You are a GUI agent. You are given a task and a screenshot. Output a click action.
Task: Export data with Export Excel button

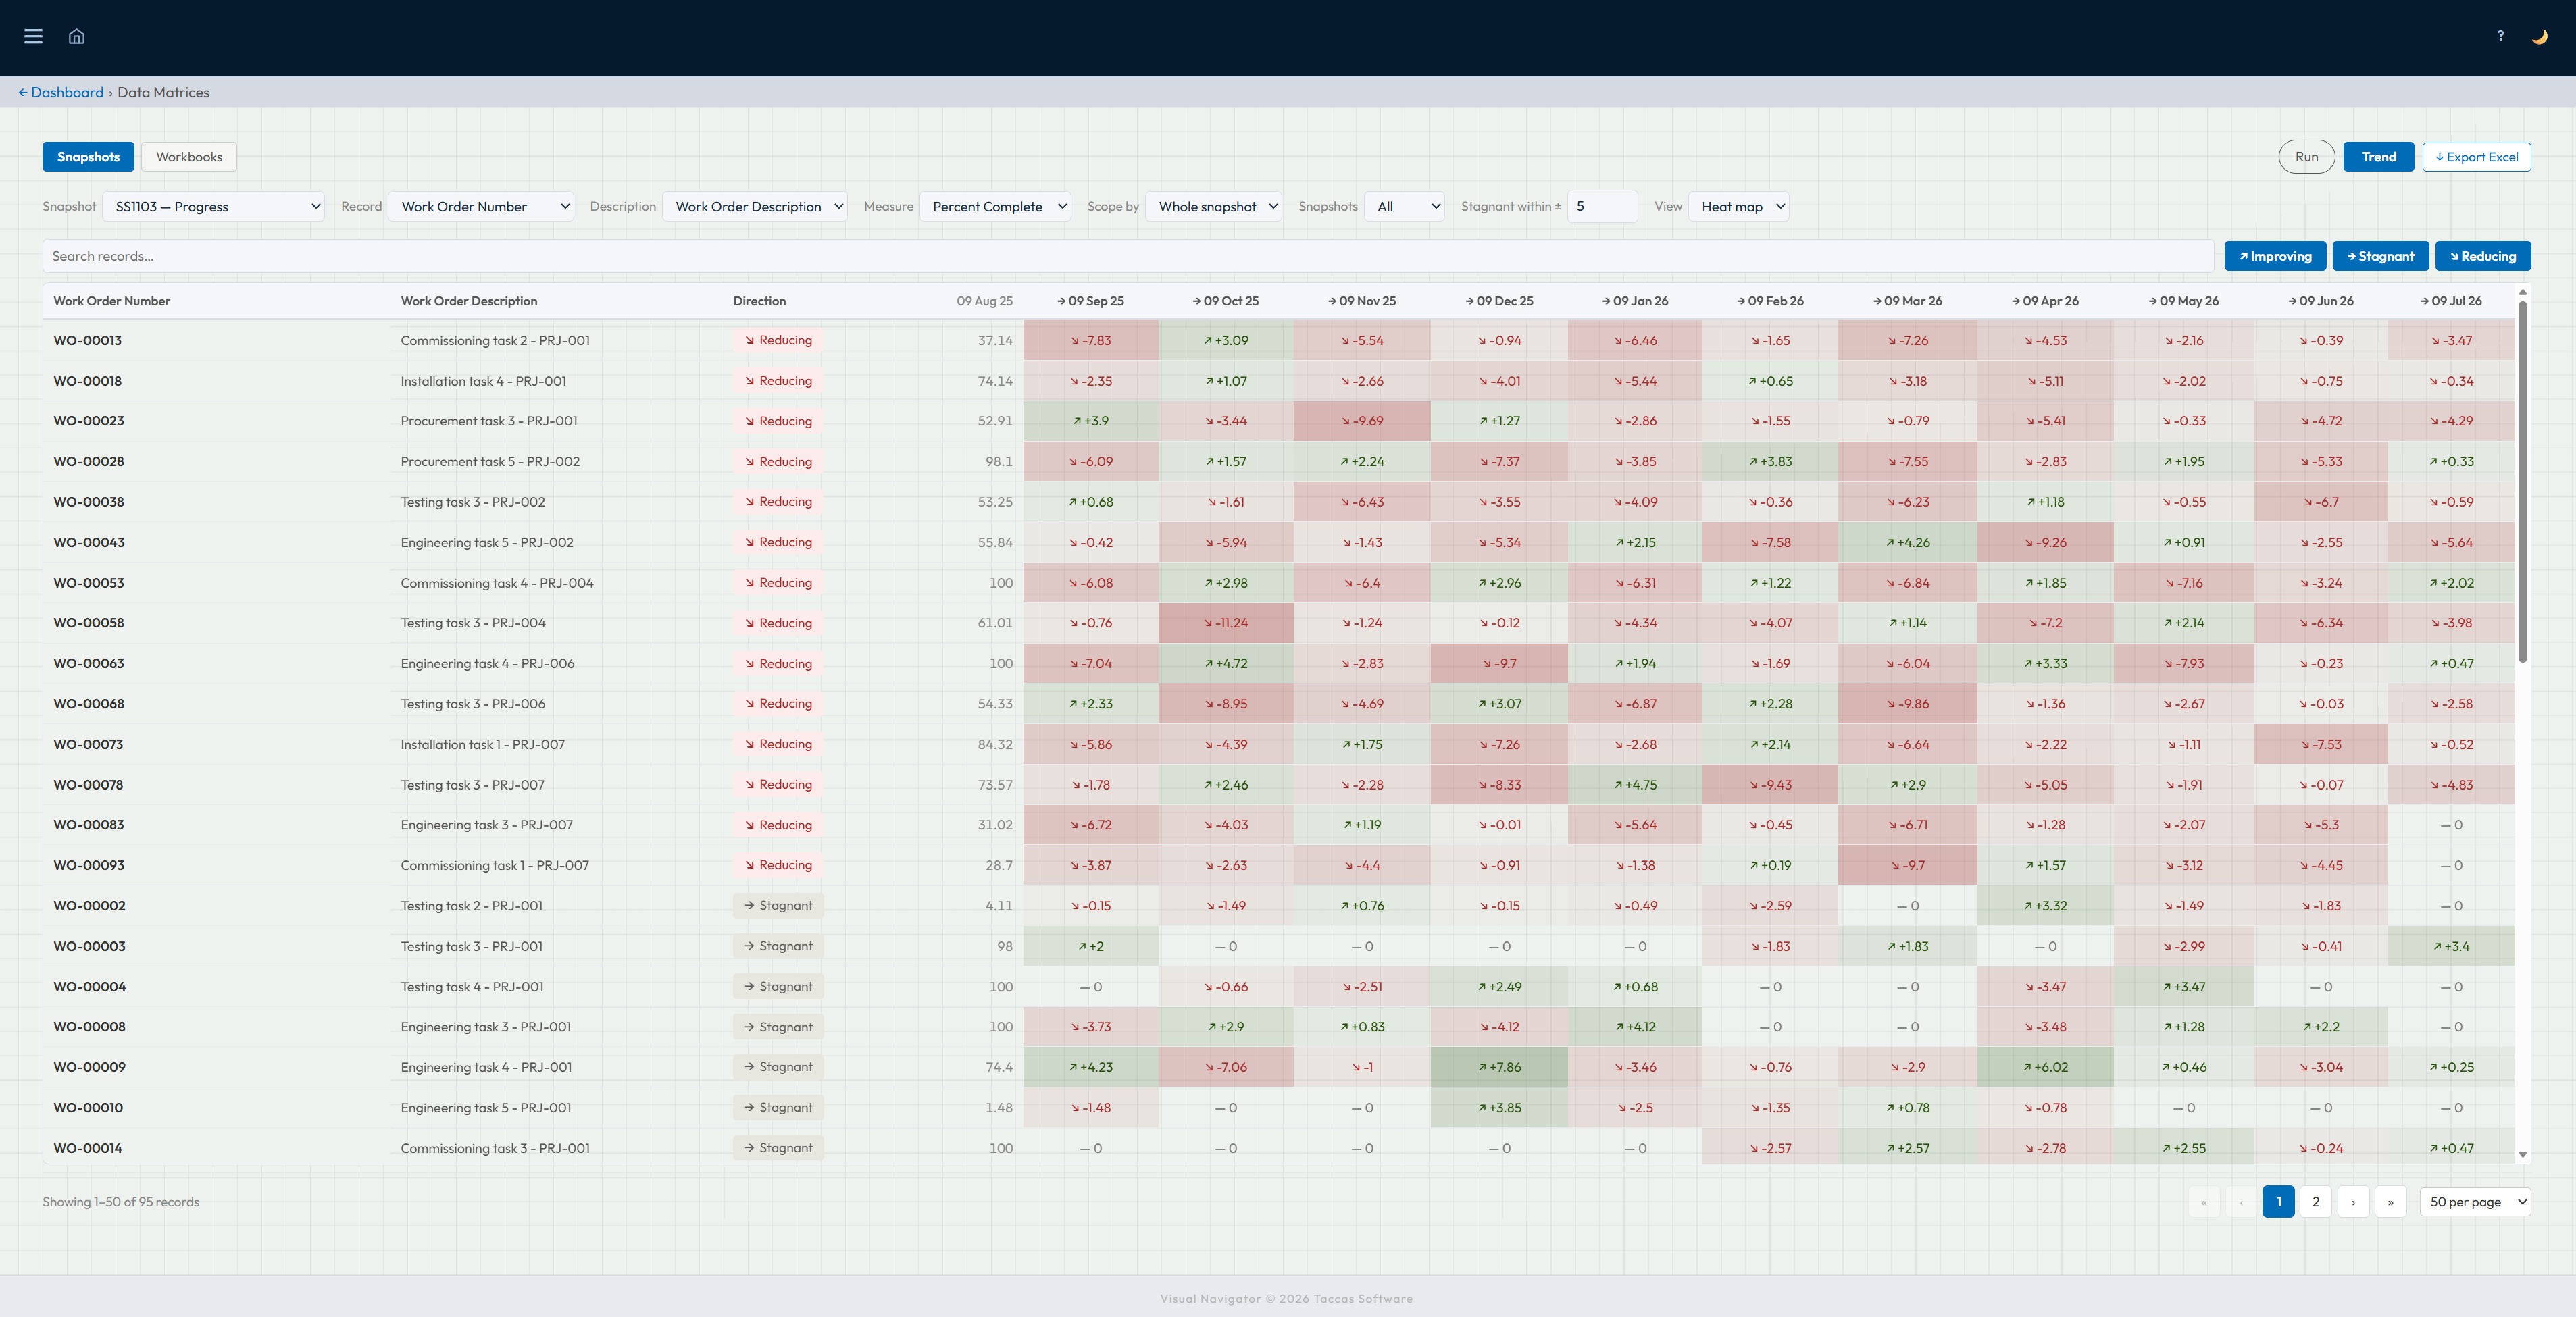[x=2476, y=157]
